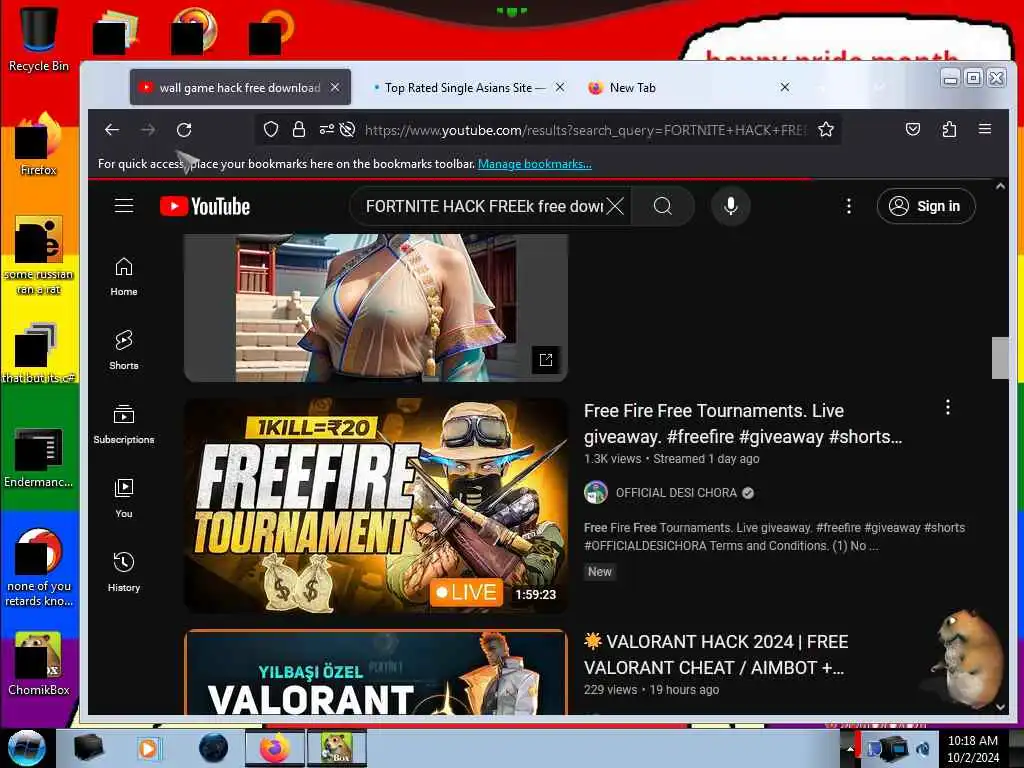Viewport: 1024px width, 768px height.
Task: Click the scrollbar up arrow
Action: point(1000,187)
